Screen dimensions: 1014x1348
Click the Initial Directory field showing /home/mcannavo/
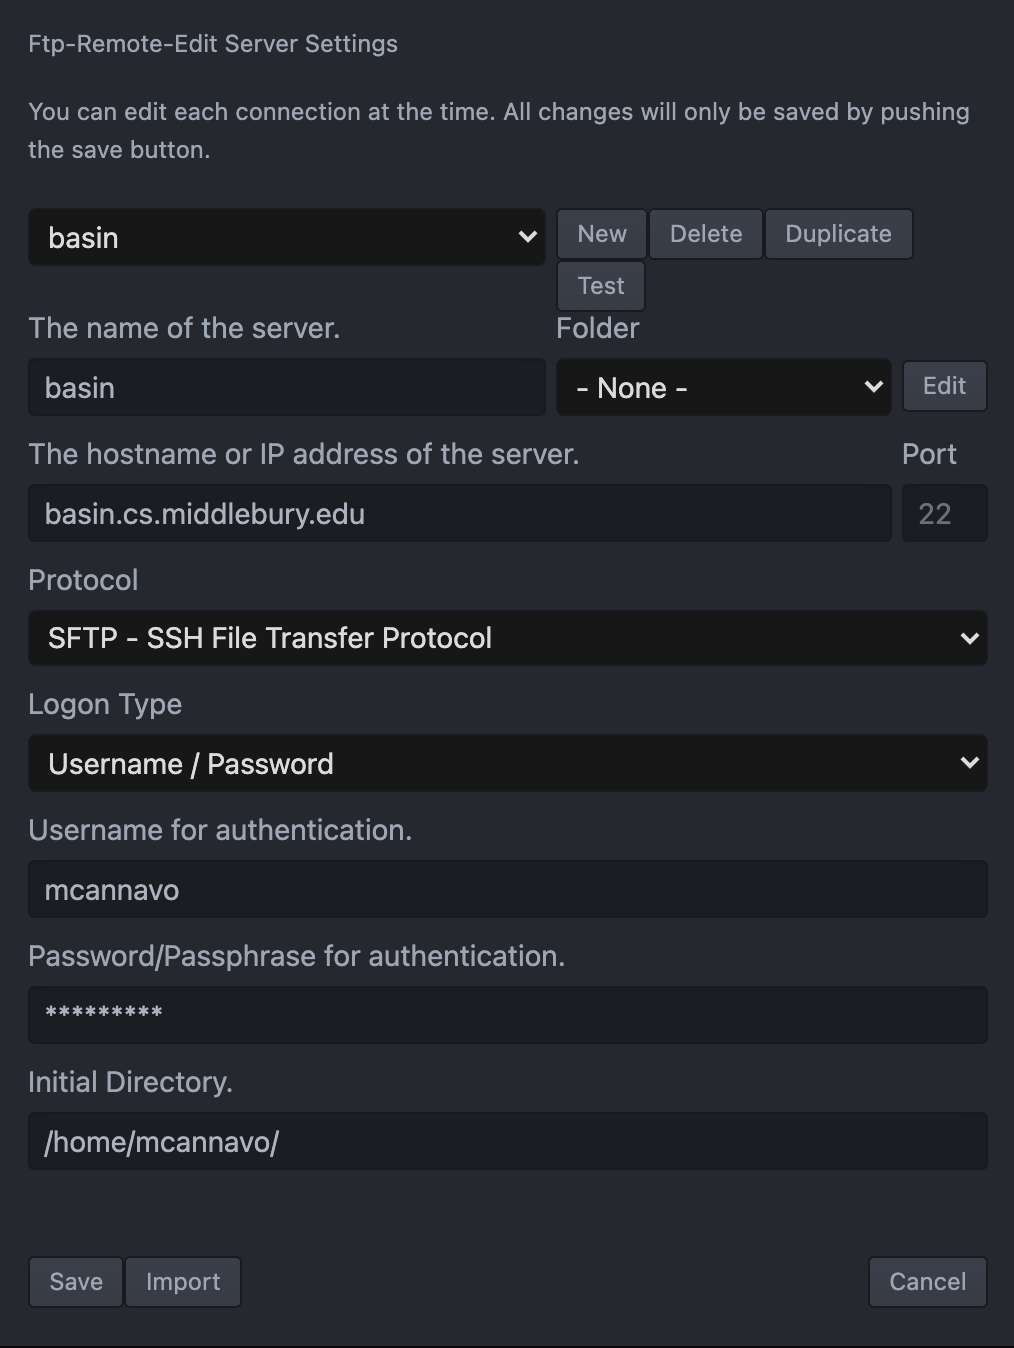click(x=508, y=1141)
